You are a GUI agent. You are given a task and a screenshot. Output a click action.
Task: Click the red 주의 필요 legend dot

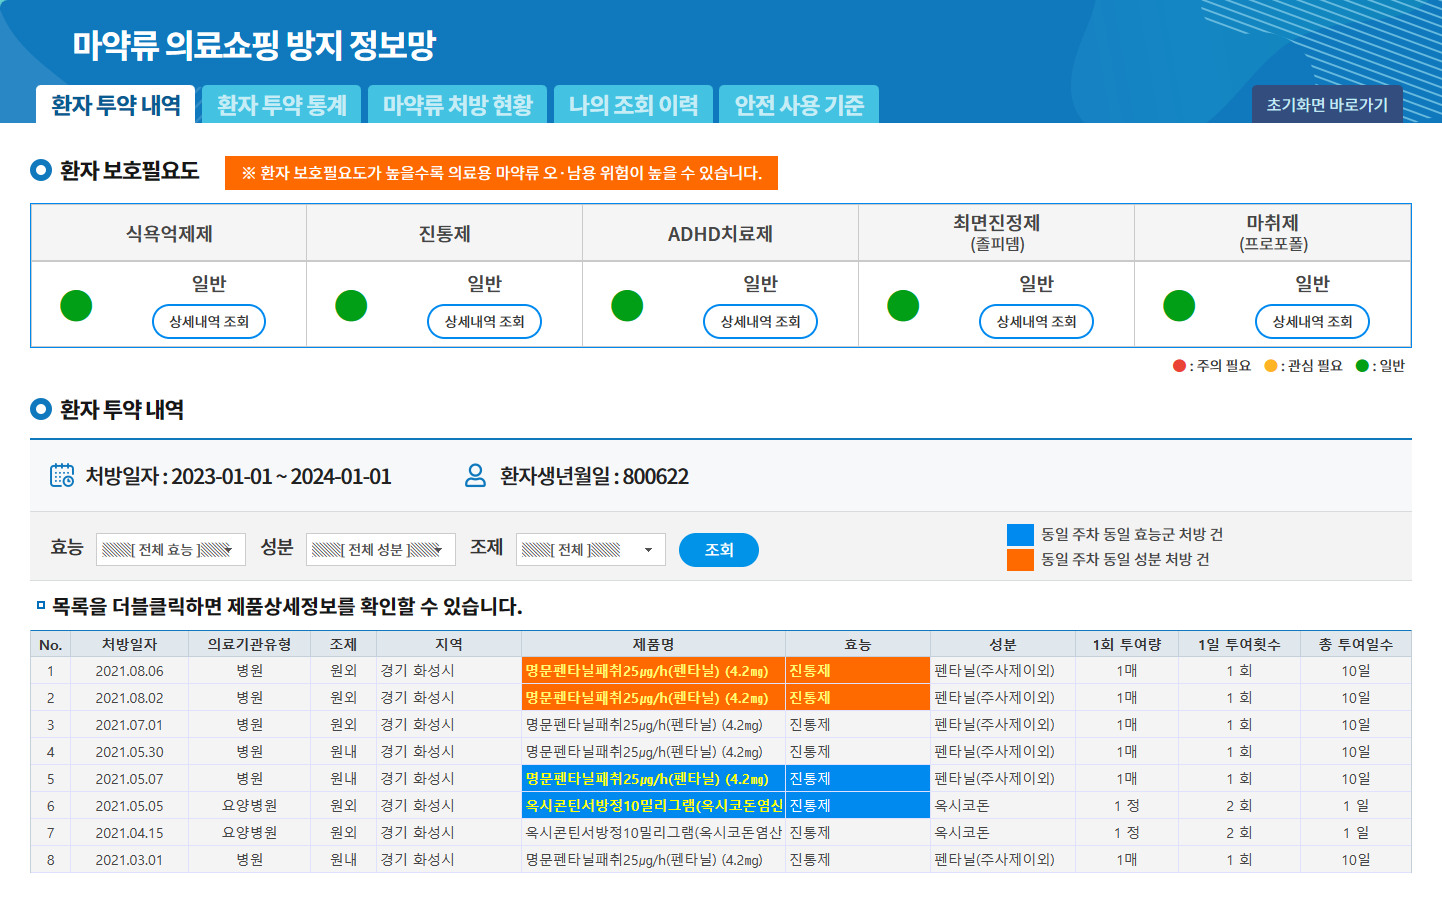click(1179, 366)
